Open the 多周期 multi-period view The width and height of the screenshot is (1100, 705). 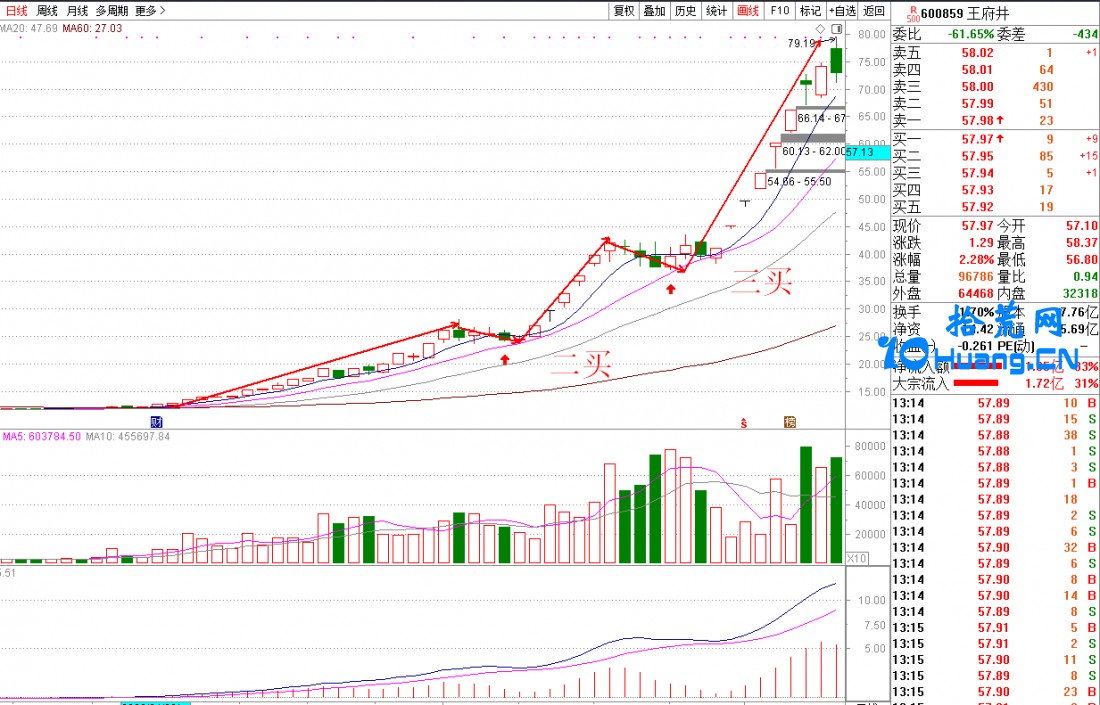pos(112,11)
